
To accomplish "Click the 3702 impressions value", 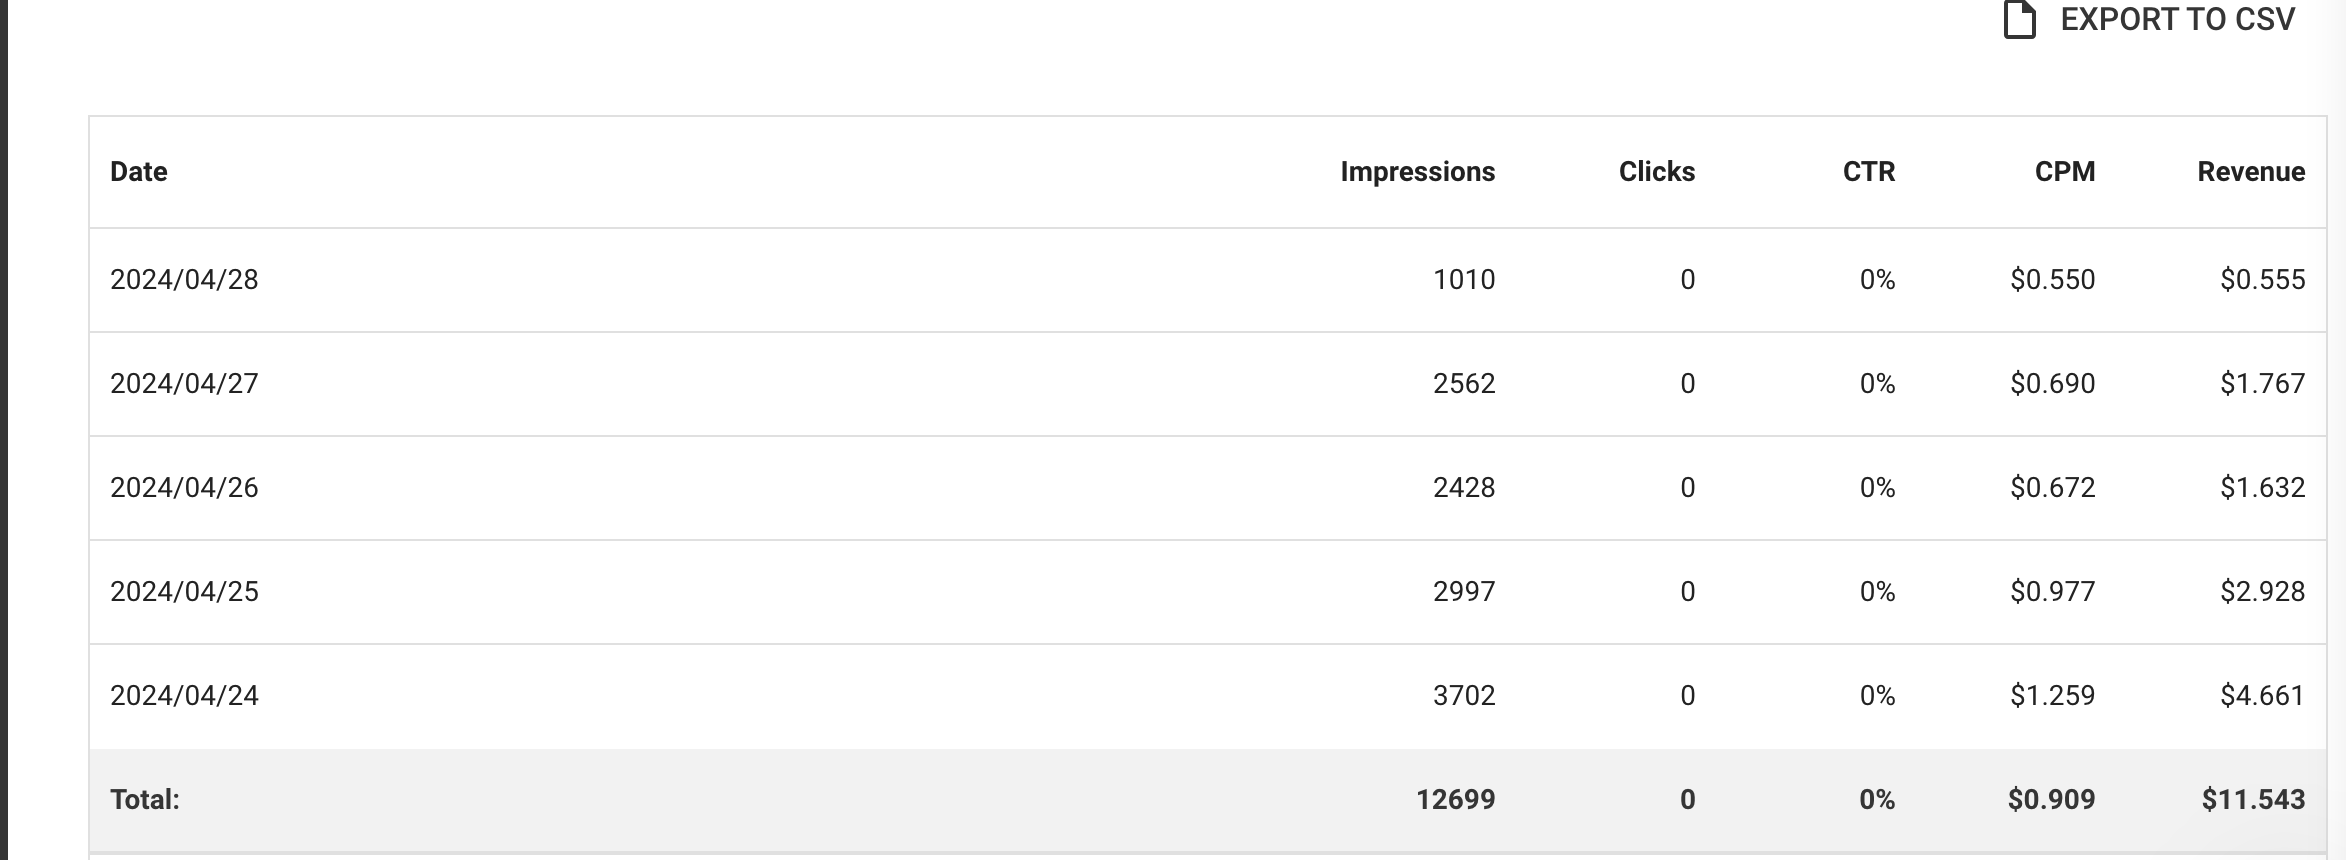I will tap(1463, 696).
